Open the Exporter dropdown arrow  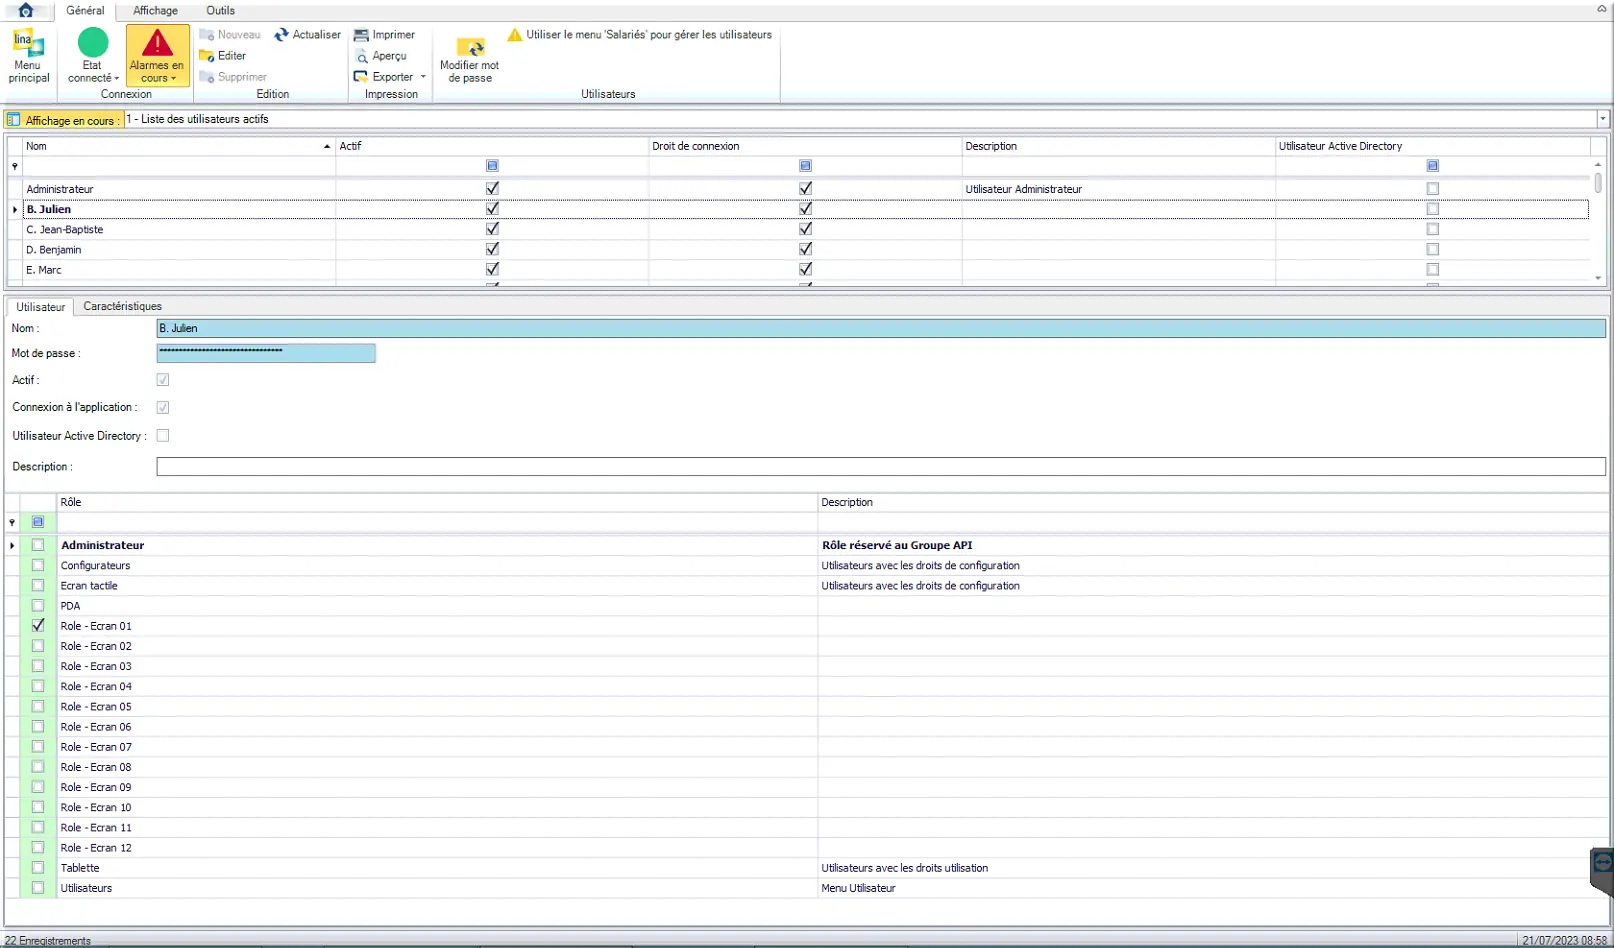[x=423, y=77]
